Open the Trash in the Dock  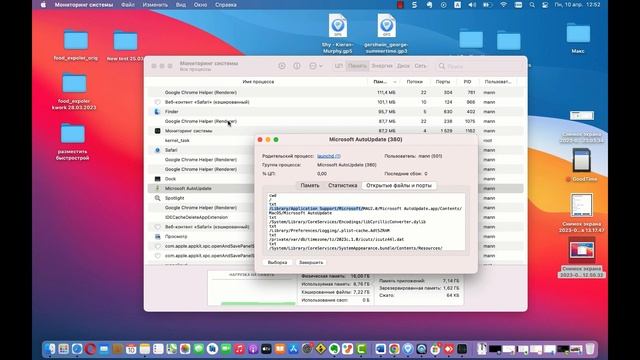click(x=590, y=349)
